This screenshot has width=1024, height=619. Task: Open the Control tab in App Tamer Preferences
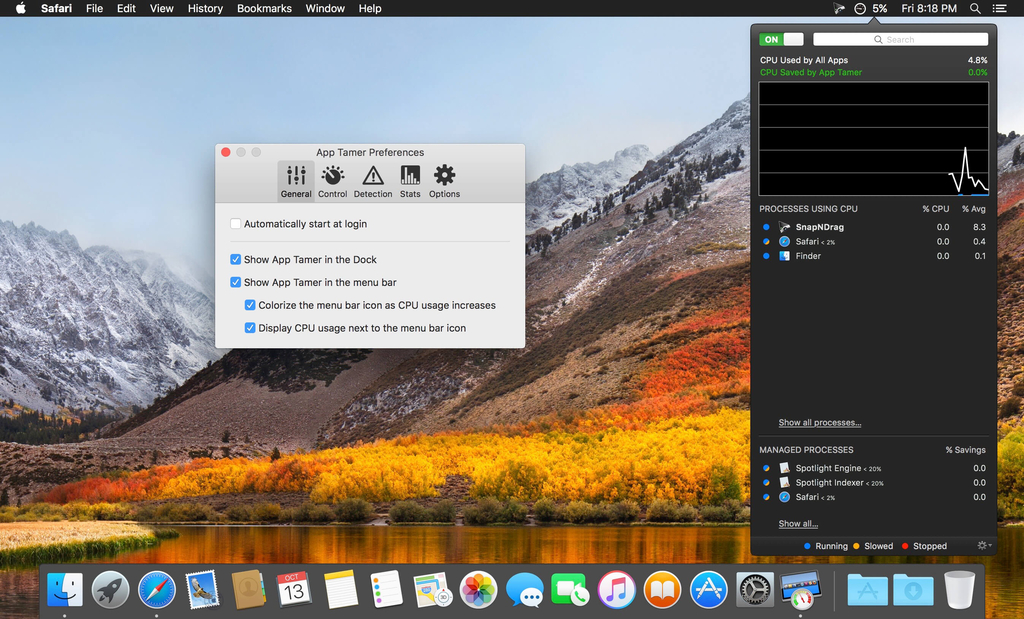pos(332,181)
